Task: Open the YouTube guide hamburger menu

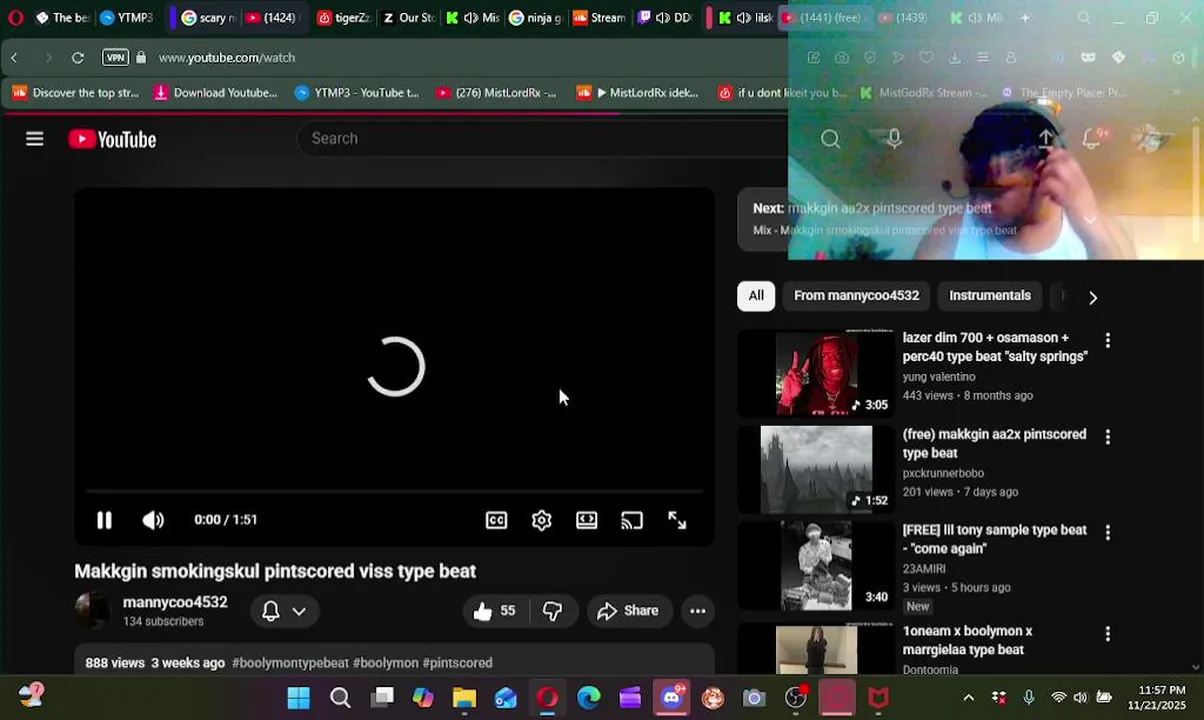Action: point(35,139)
